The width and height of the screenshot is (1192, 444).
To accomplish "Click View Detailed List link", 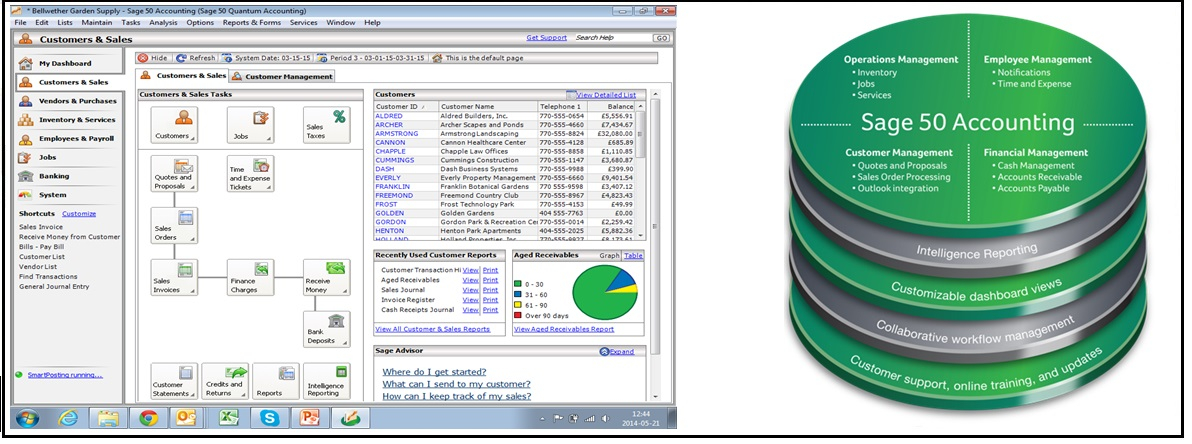I will coord(605,94).
